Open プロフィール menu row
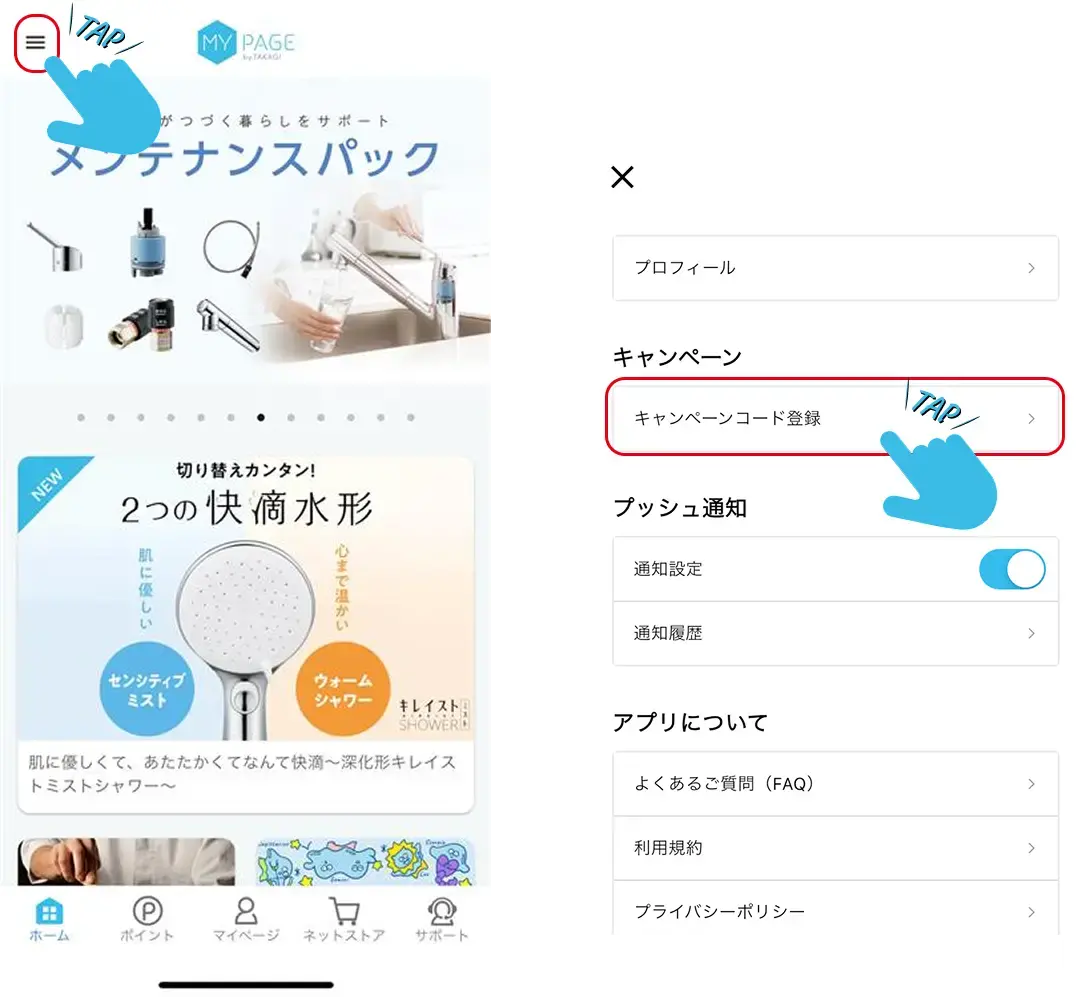Viewport: 1082px width, 997px height. click(x=835, y=268)
